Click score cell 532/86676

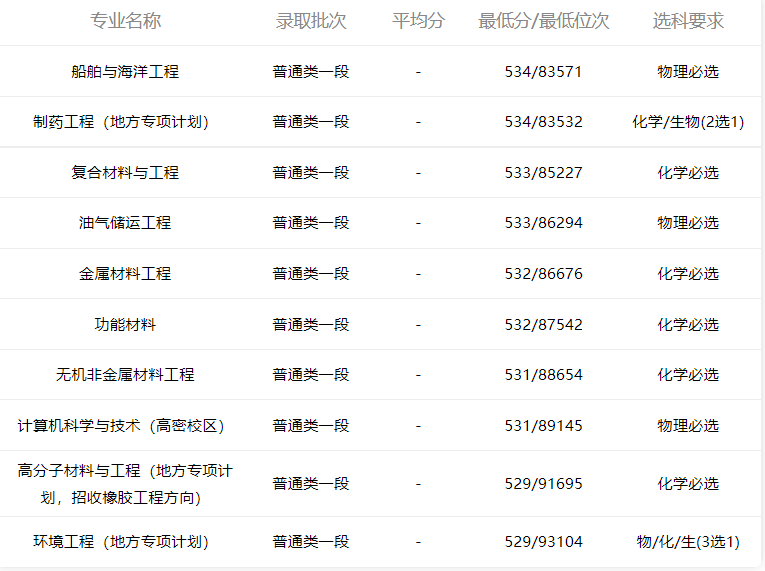544,274
